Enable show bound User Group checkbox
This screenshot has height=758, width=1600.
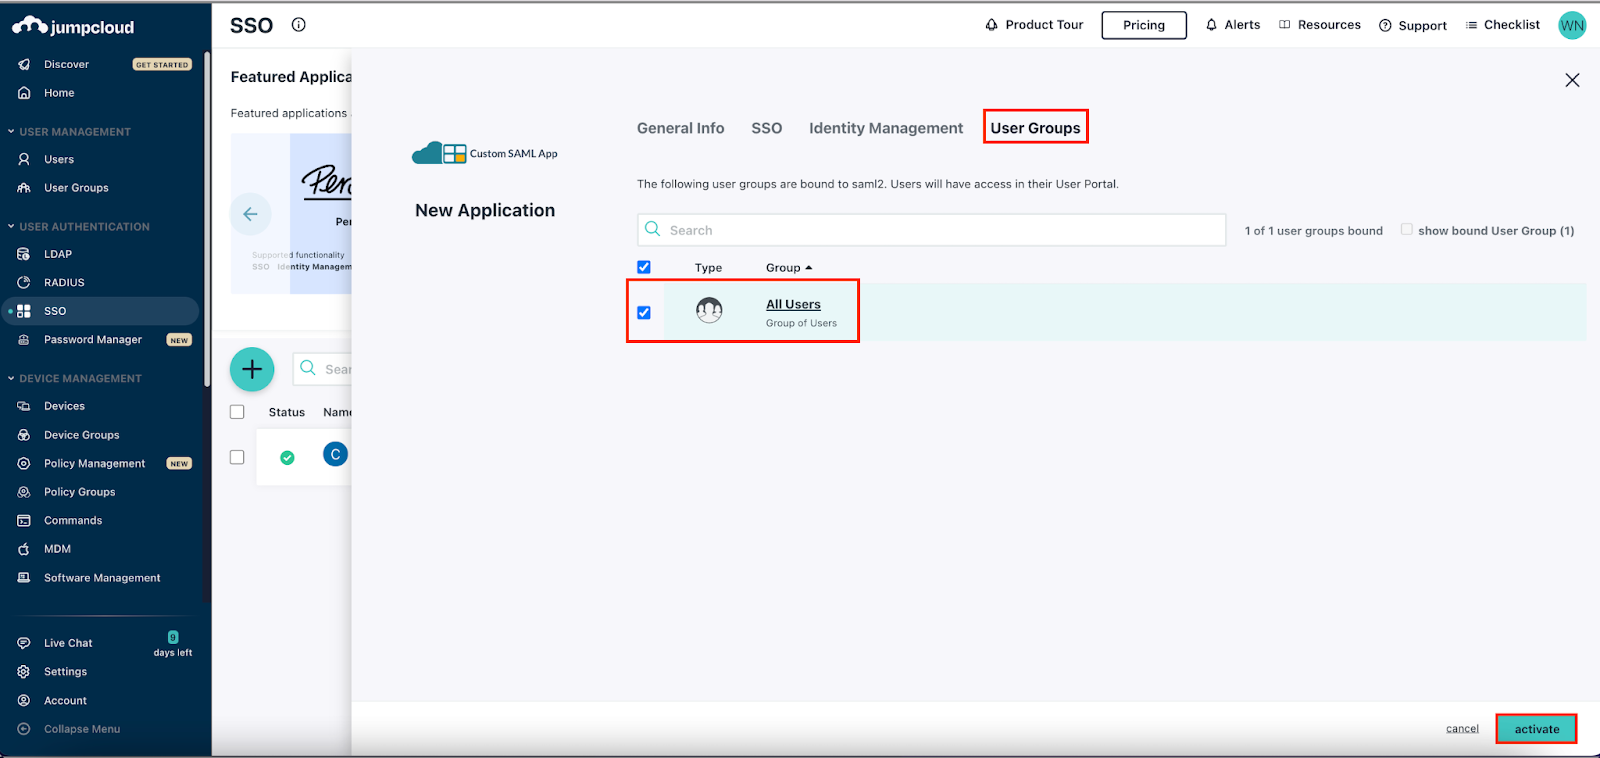tap(1407, 230)
